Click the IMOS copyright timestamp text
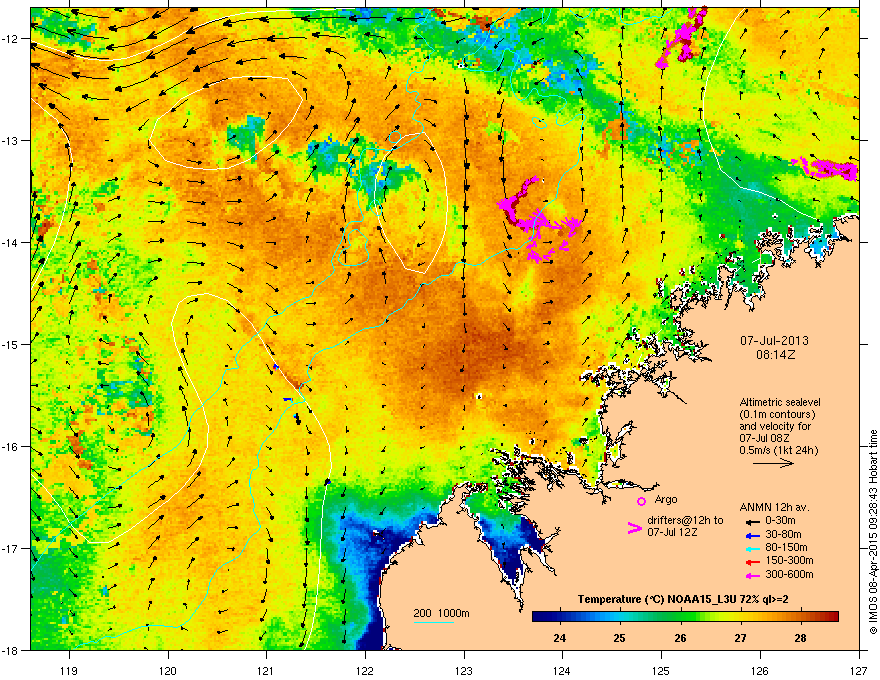This screenshot has width=880, height=680. pos(873,532)
